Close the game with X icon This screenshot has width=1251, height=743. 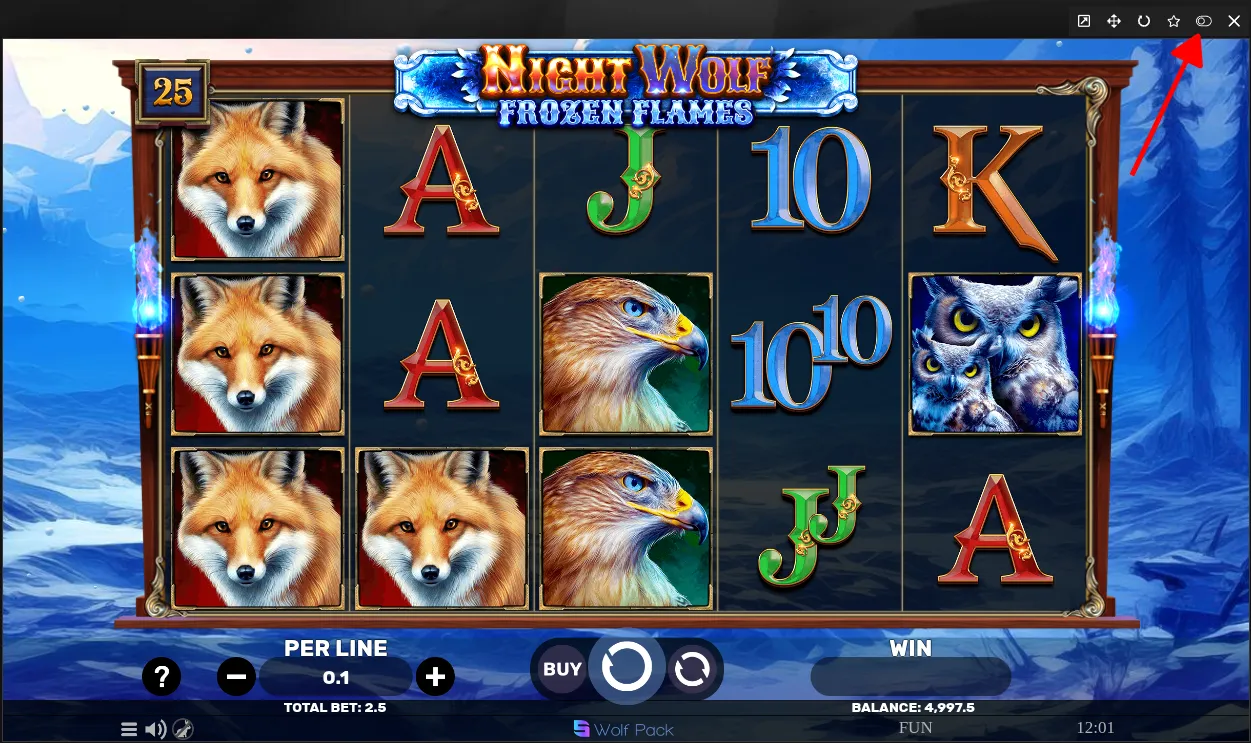coord(1234,21)
